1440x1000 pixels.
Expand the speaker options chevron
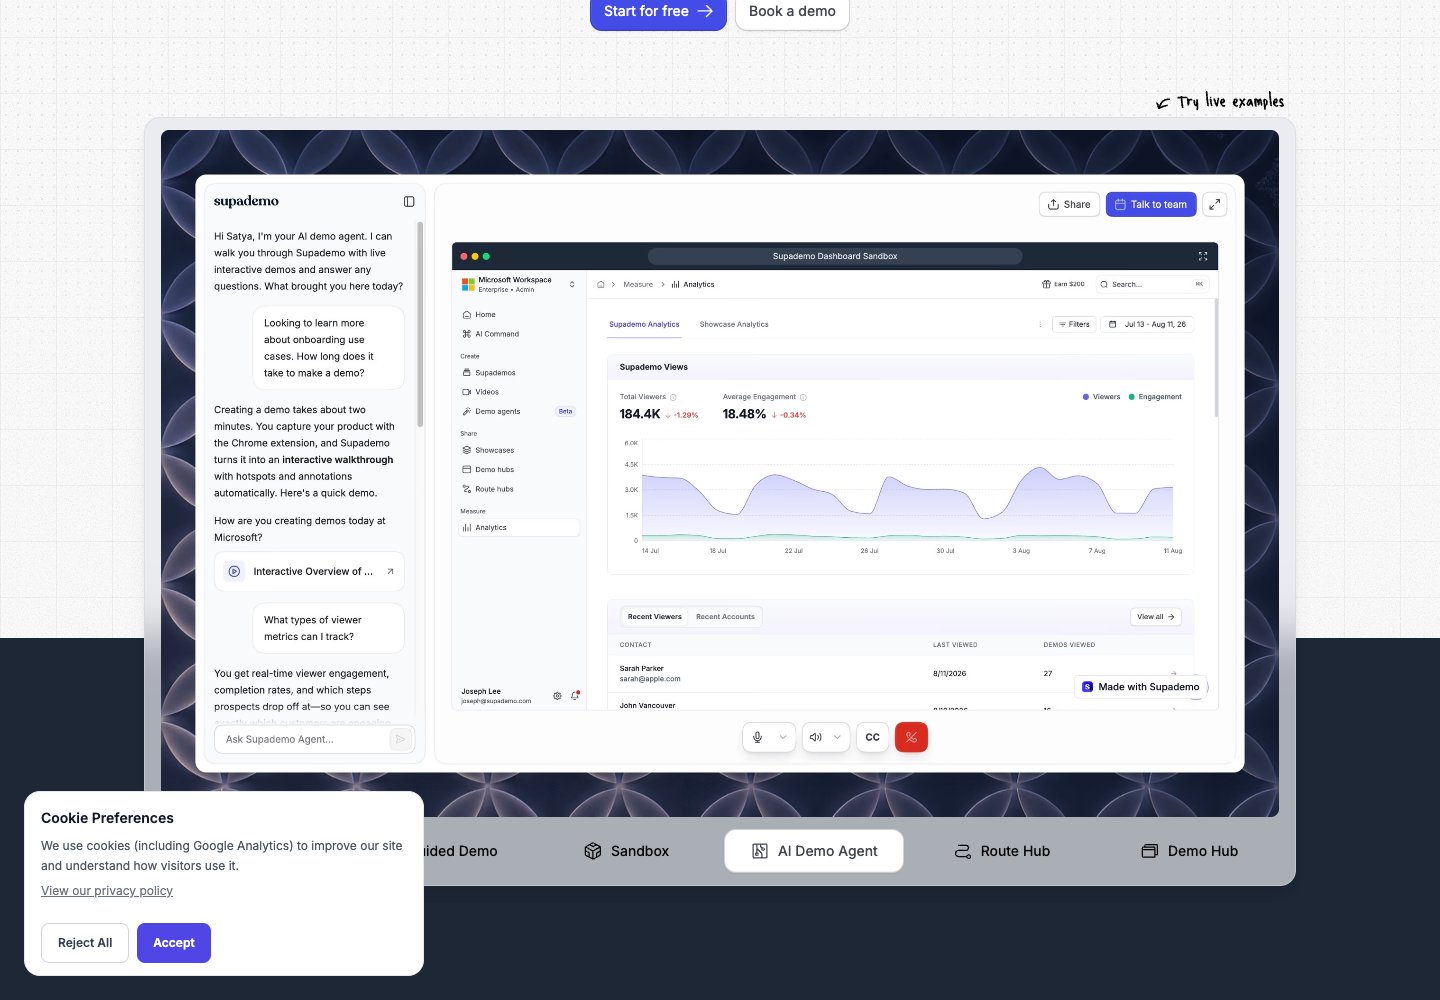[838, 737]
